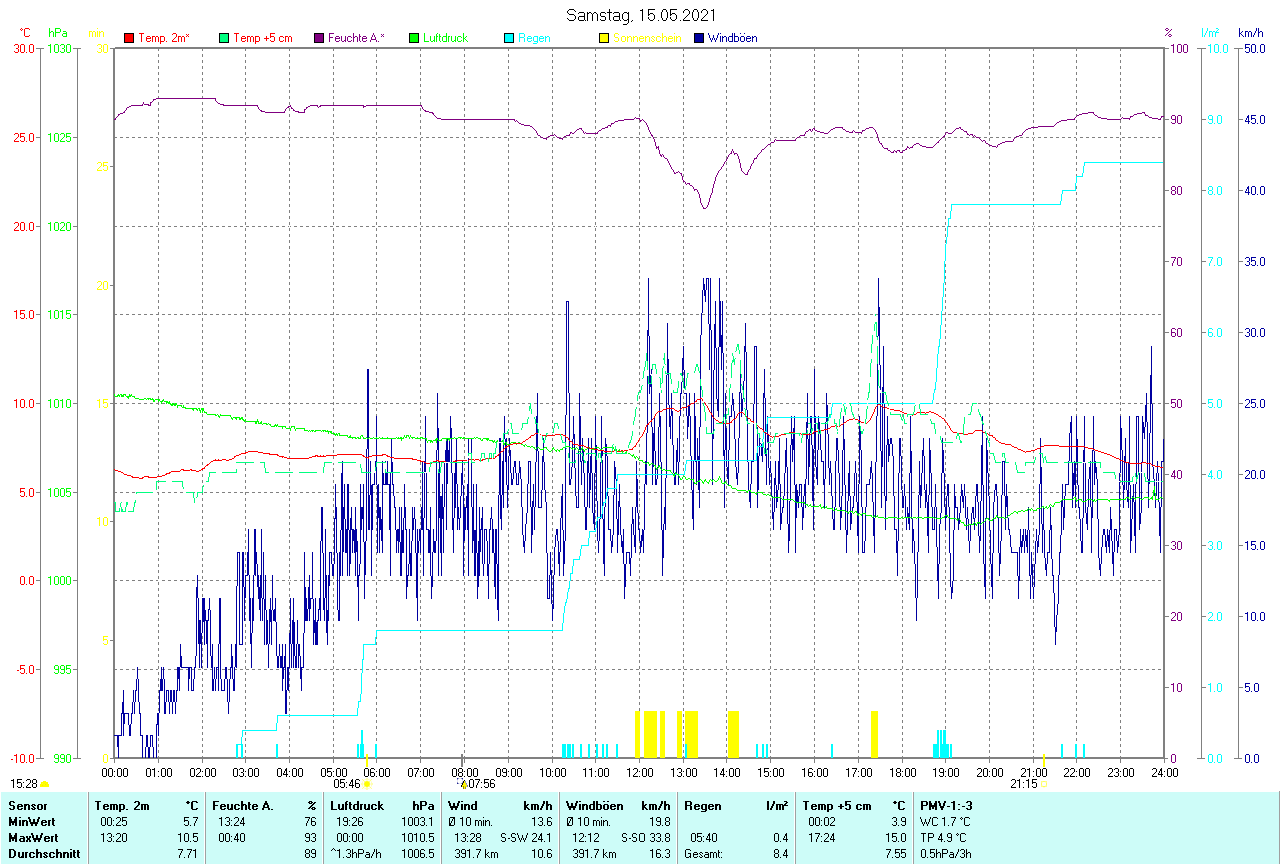Click the yellow min axis unit label

click(x=97, y=33)
